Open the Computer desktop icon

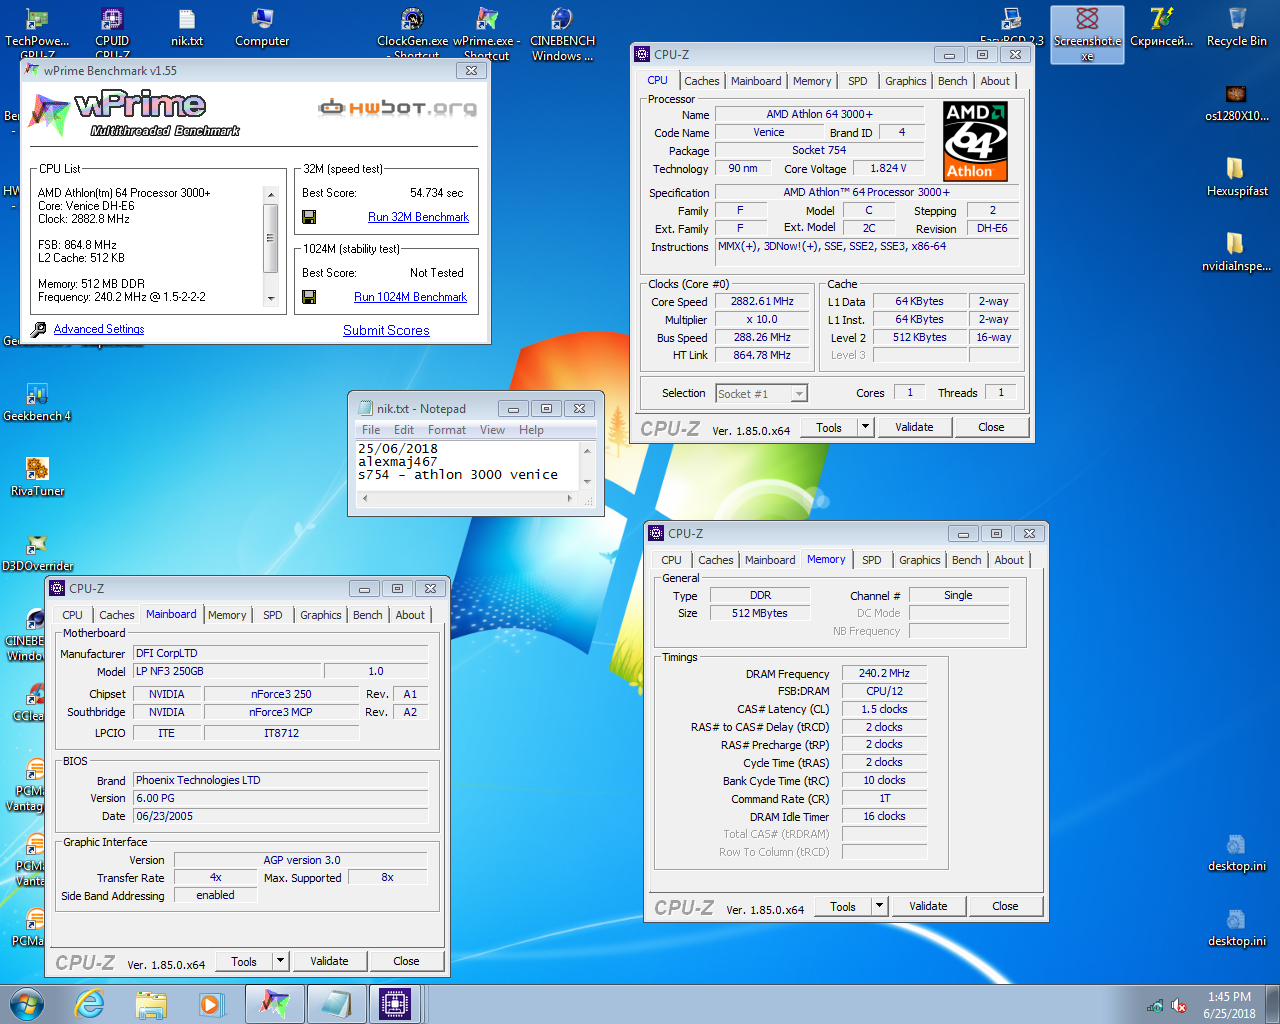tap(262, 28)
